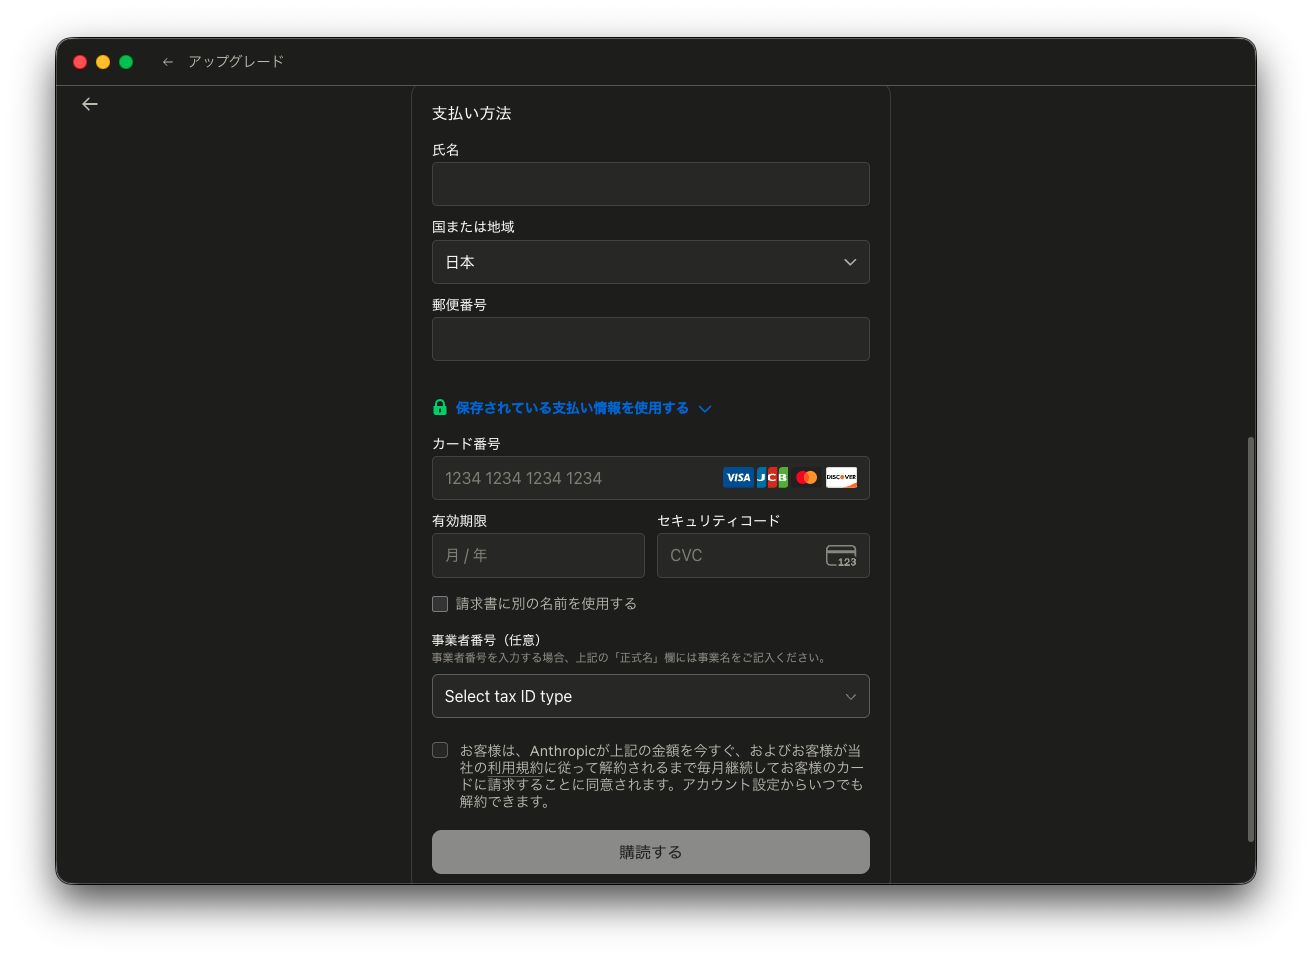The width and height of the screenshot is (1312, 958).
Task: Click the 購読する subscribe button
Action: [651, 852]
